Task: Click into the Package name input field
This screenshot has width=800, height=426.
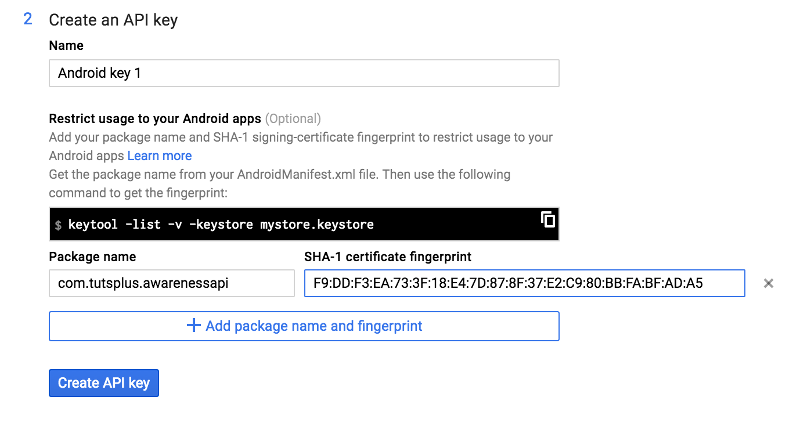Action: click(172, 283)
